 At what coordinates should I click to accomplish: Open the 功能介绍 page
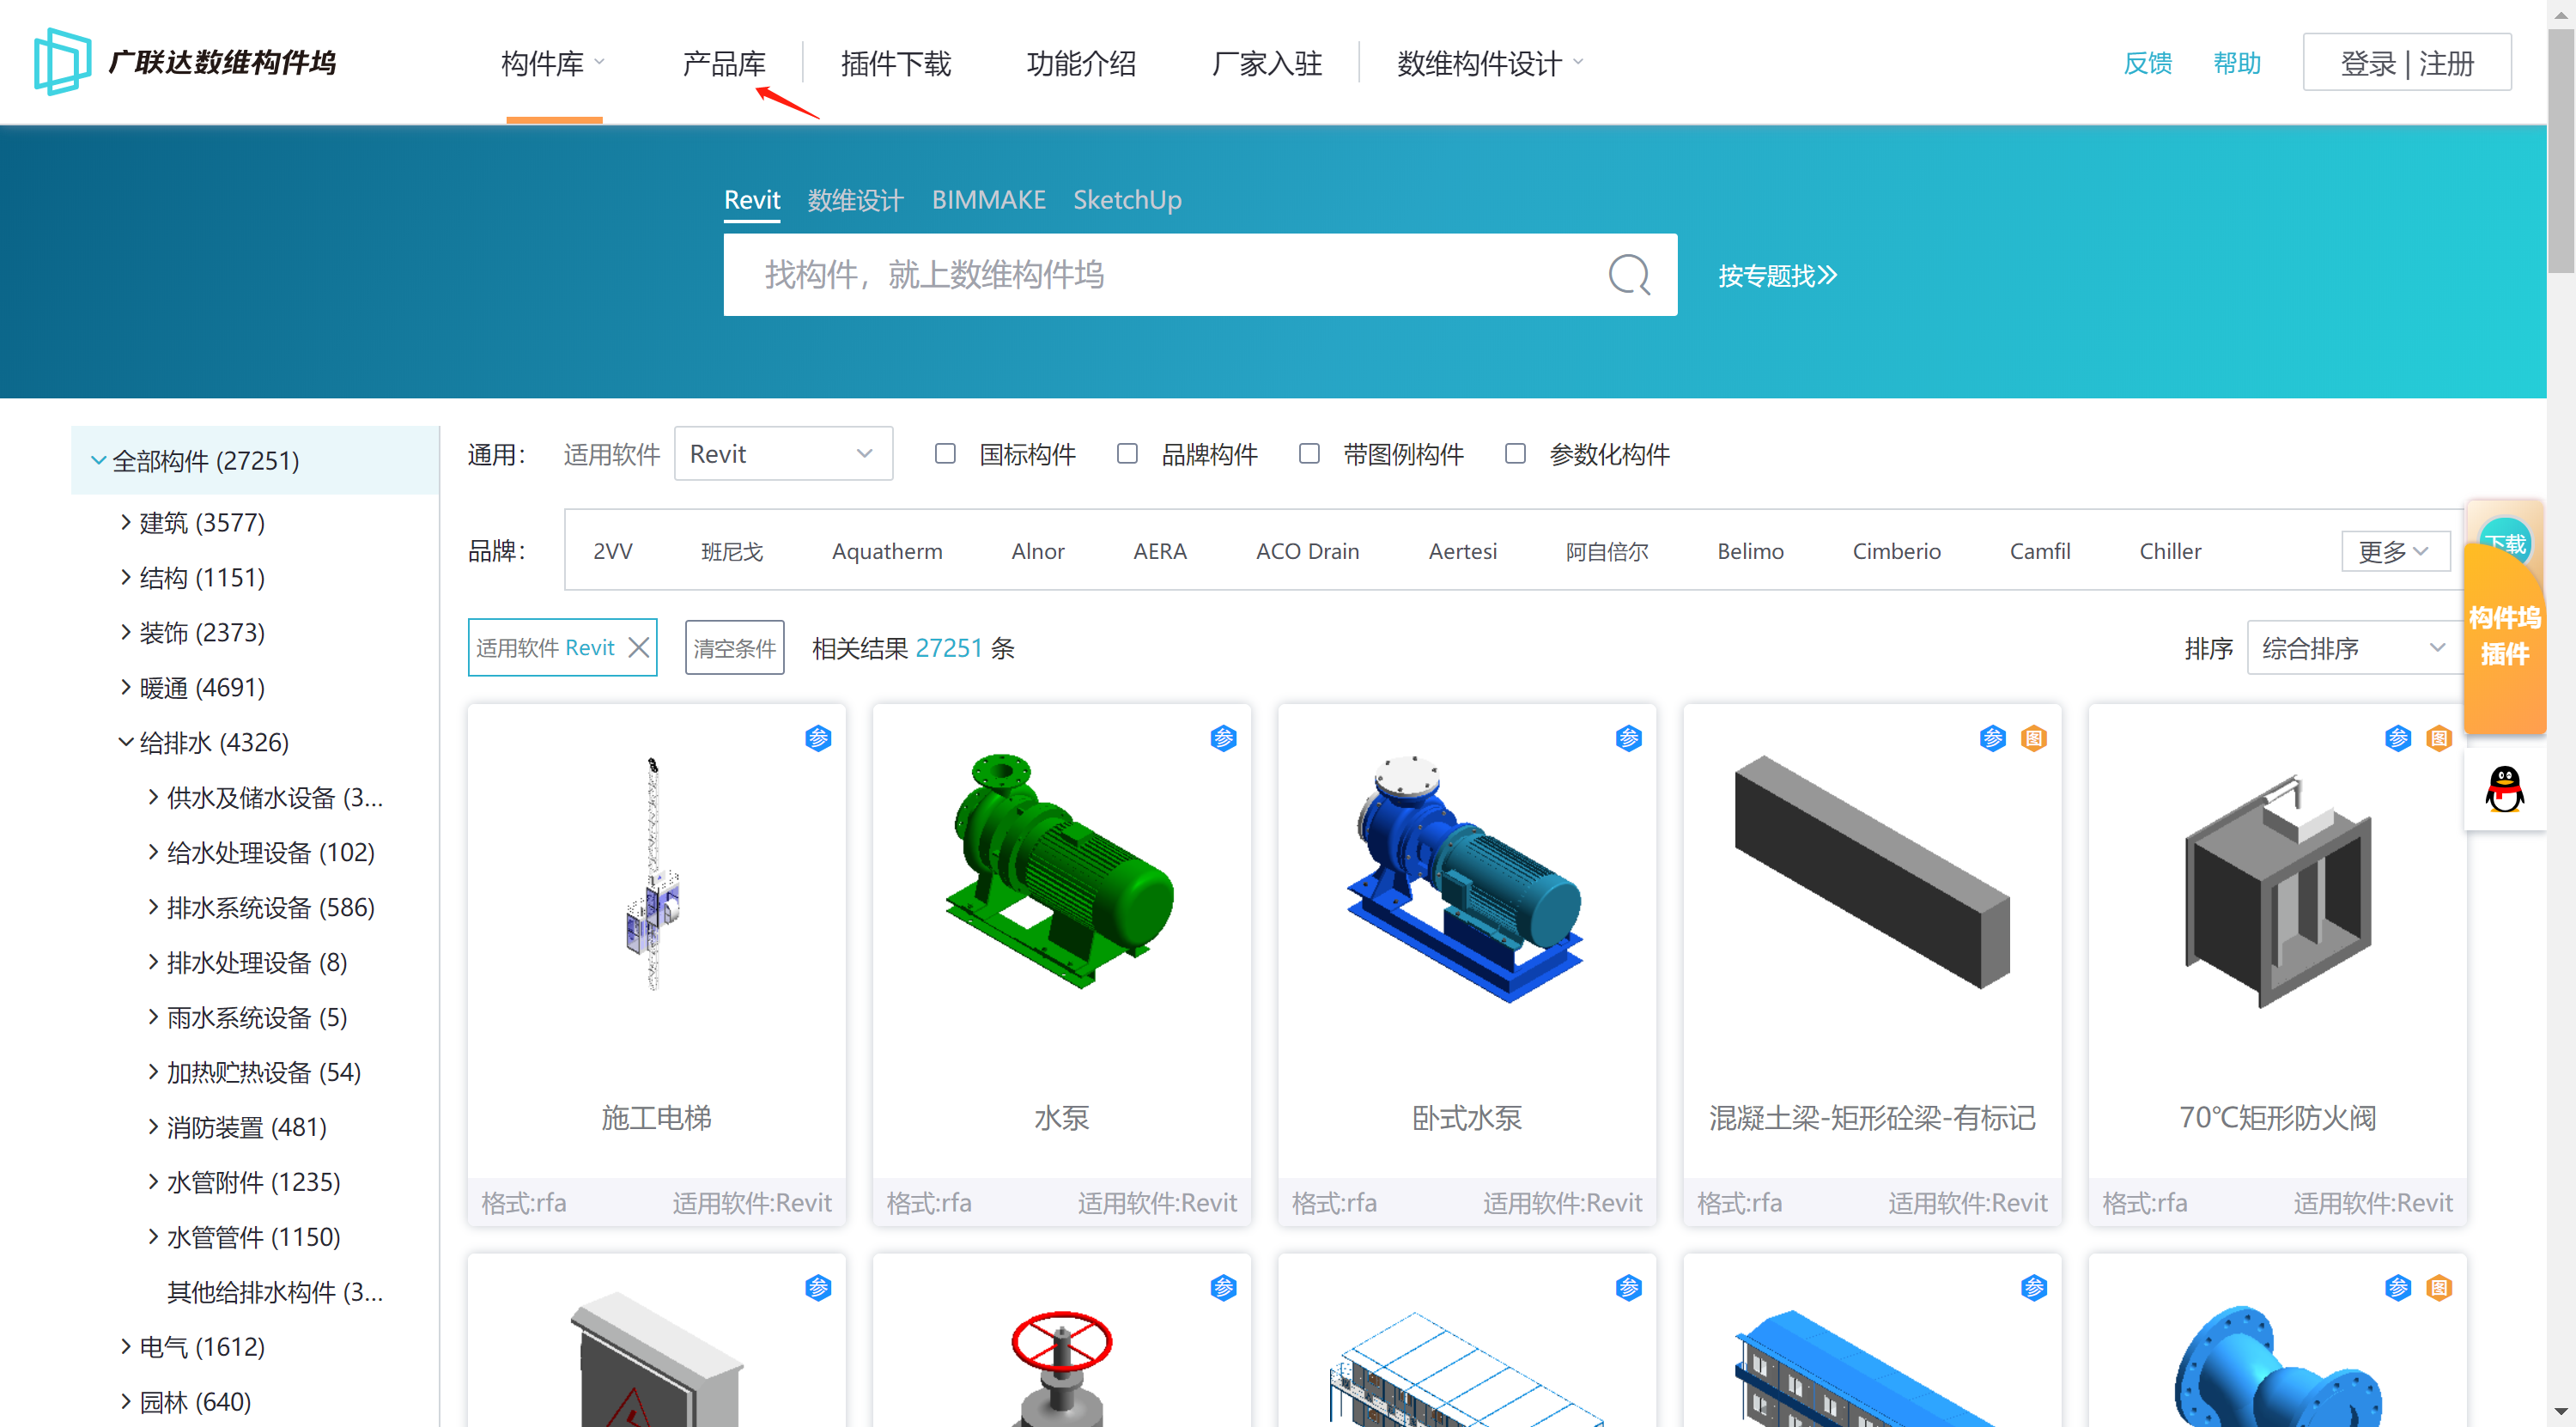(1081, 63)
